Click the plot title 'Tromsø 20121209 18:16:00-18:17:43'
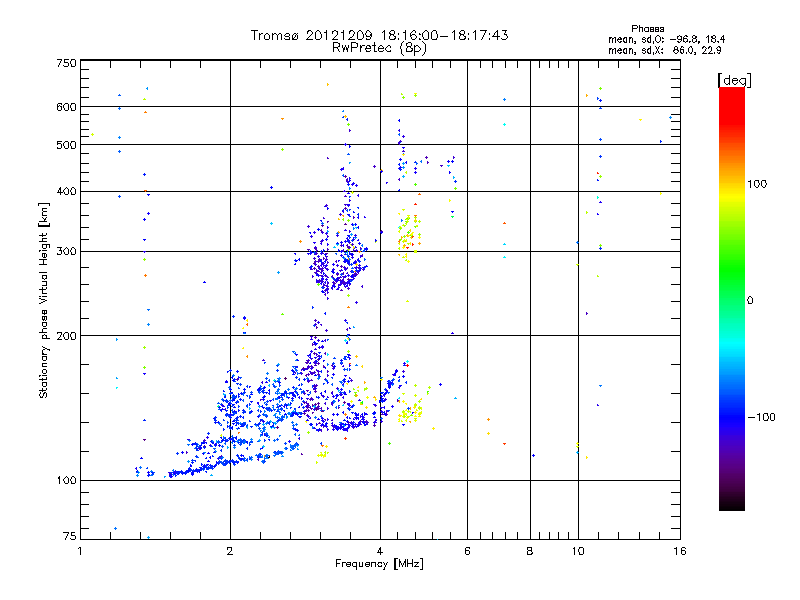Image resolution: width=800 pixels, height=600 pixels. click(x=379, y=35)
